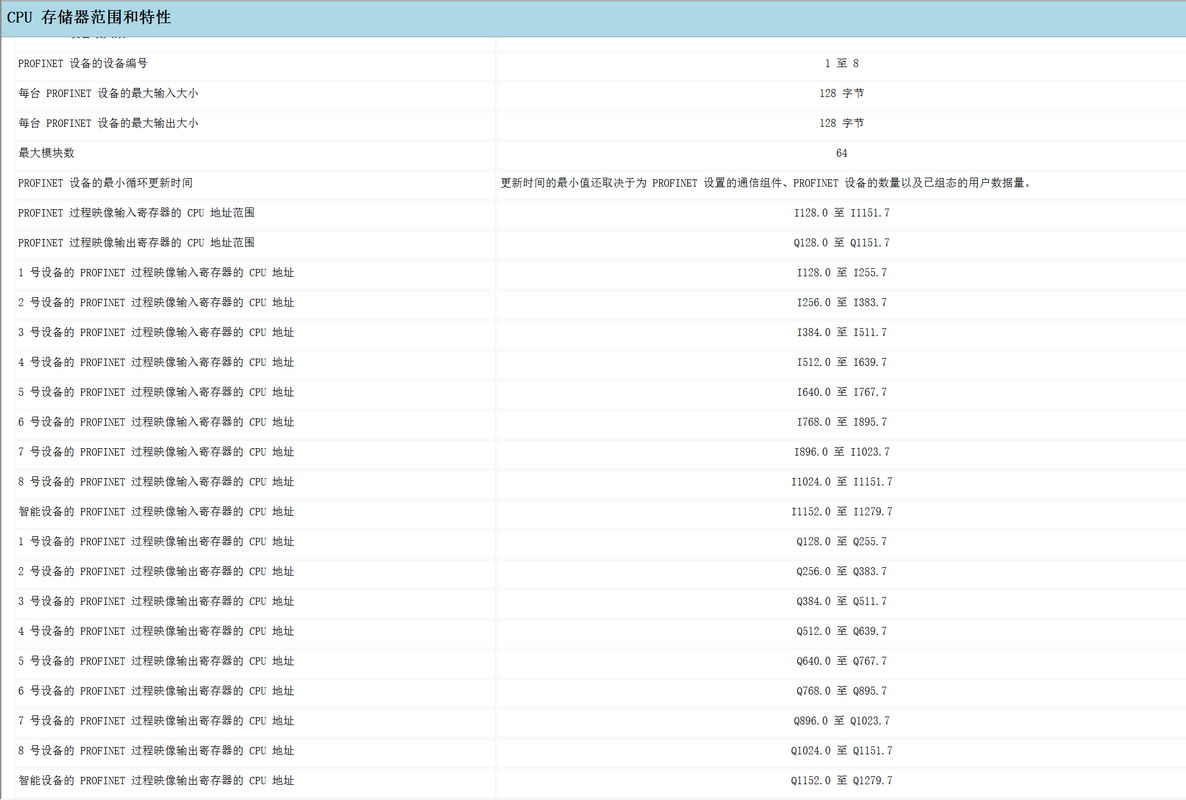This screenshot has width=1186, height=800.
Task: Select the '2 号设备' output register address label
Action: click(156, 572)
